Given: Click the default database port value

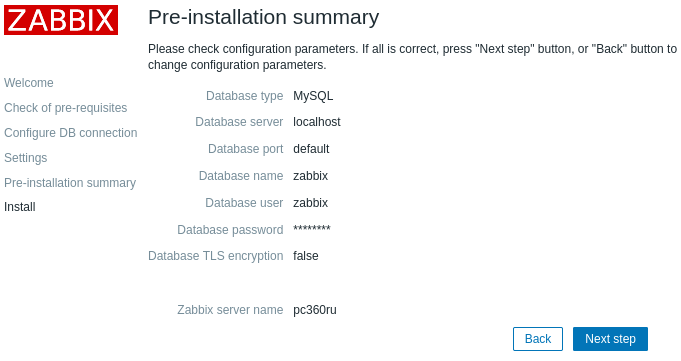Looking at the screenshot, I should [311, 149].
